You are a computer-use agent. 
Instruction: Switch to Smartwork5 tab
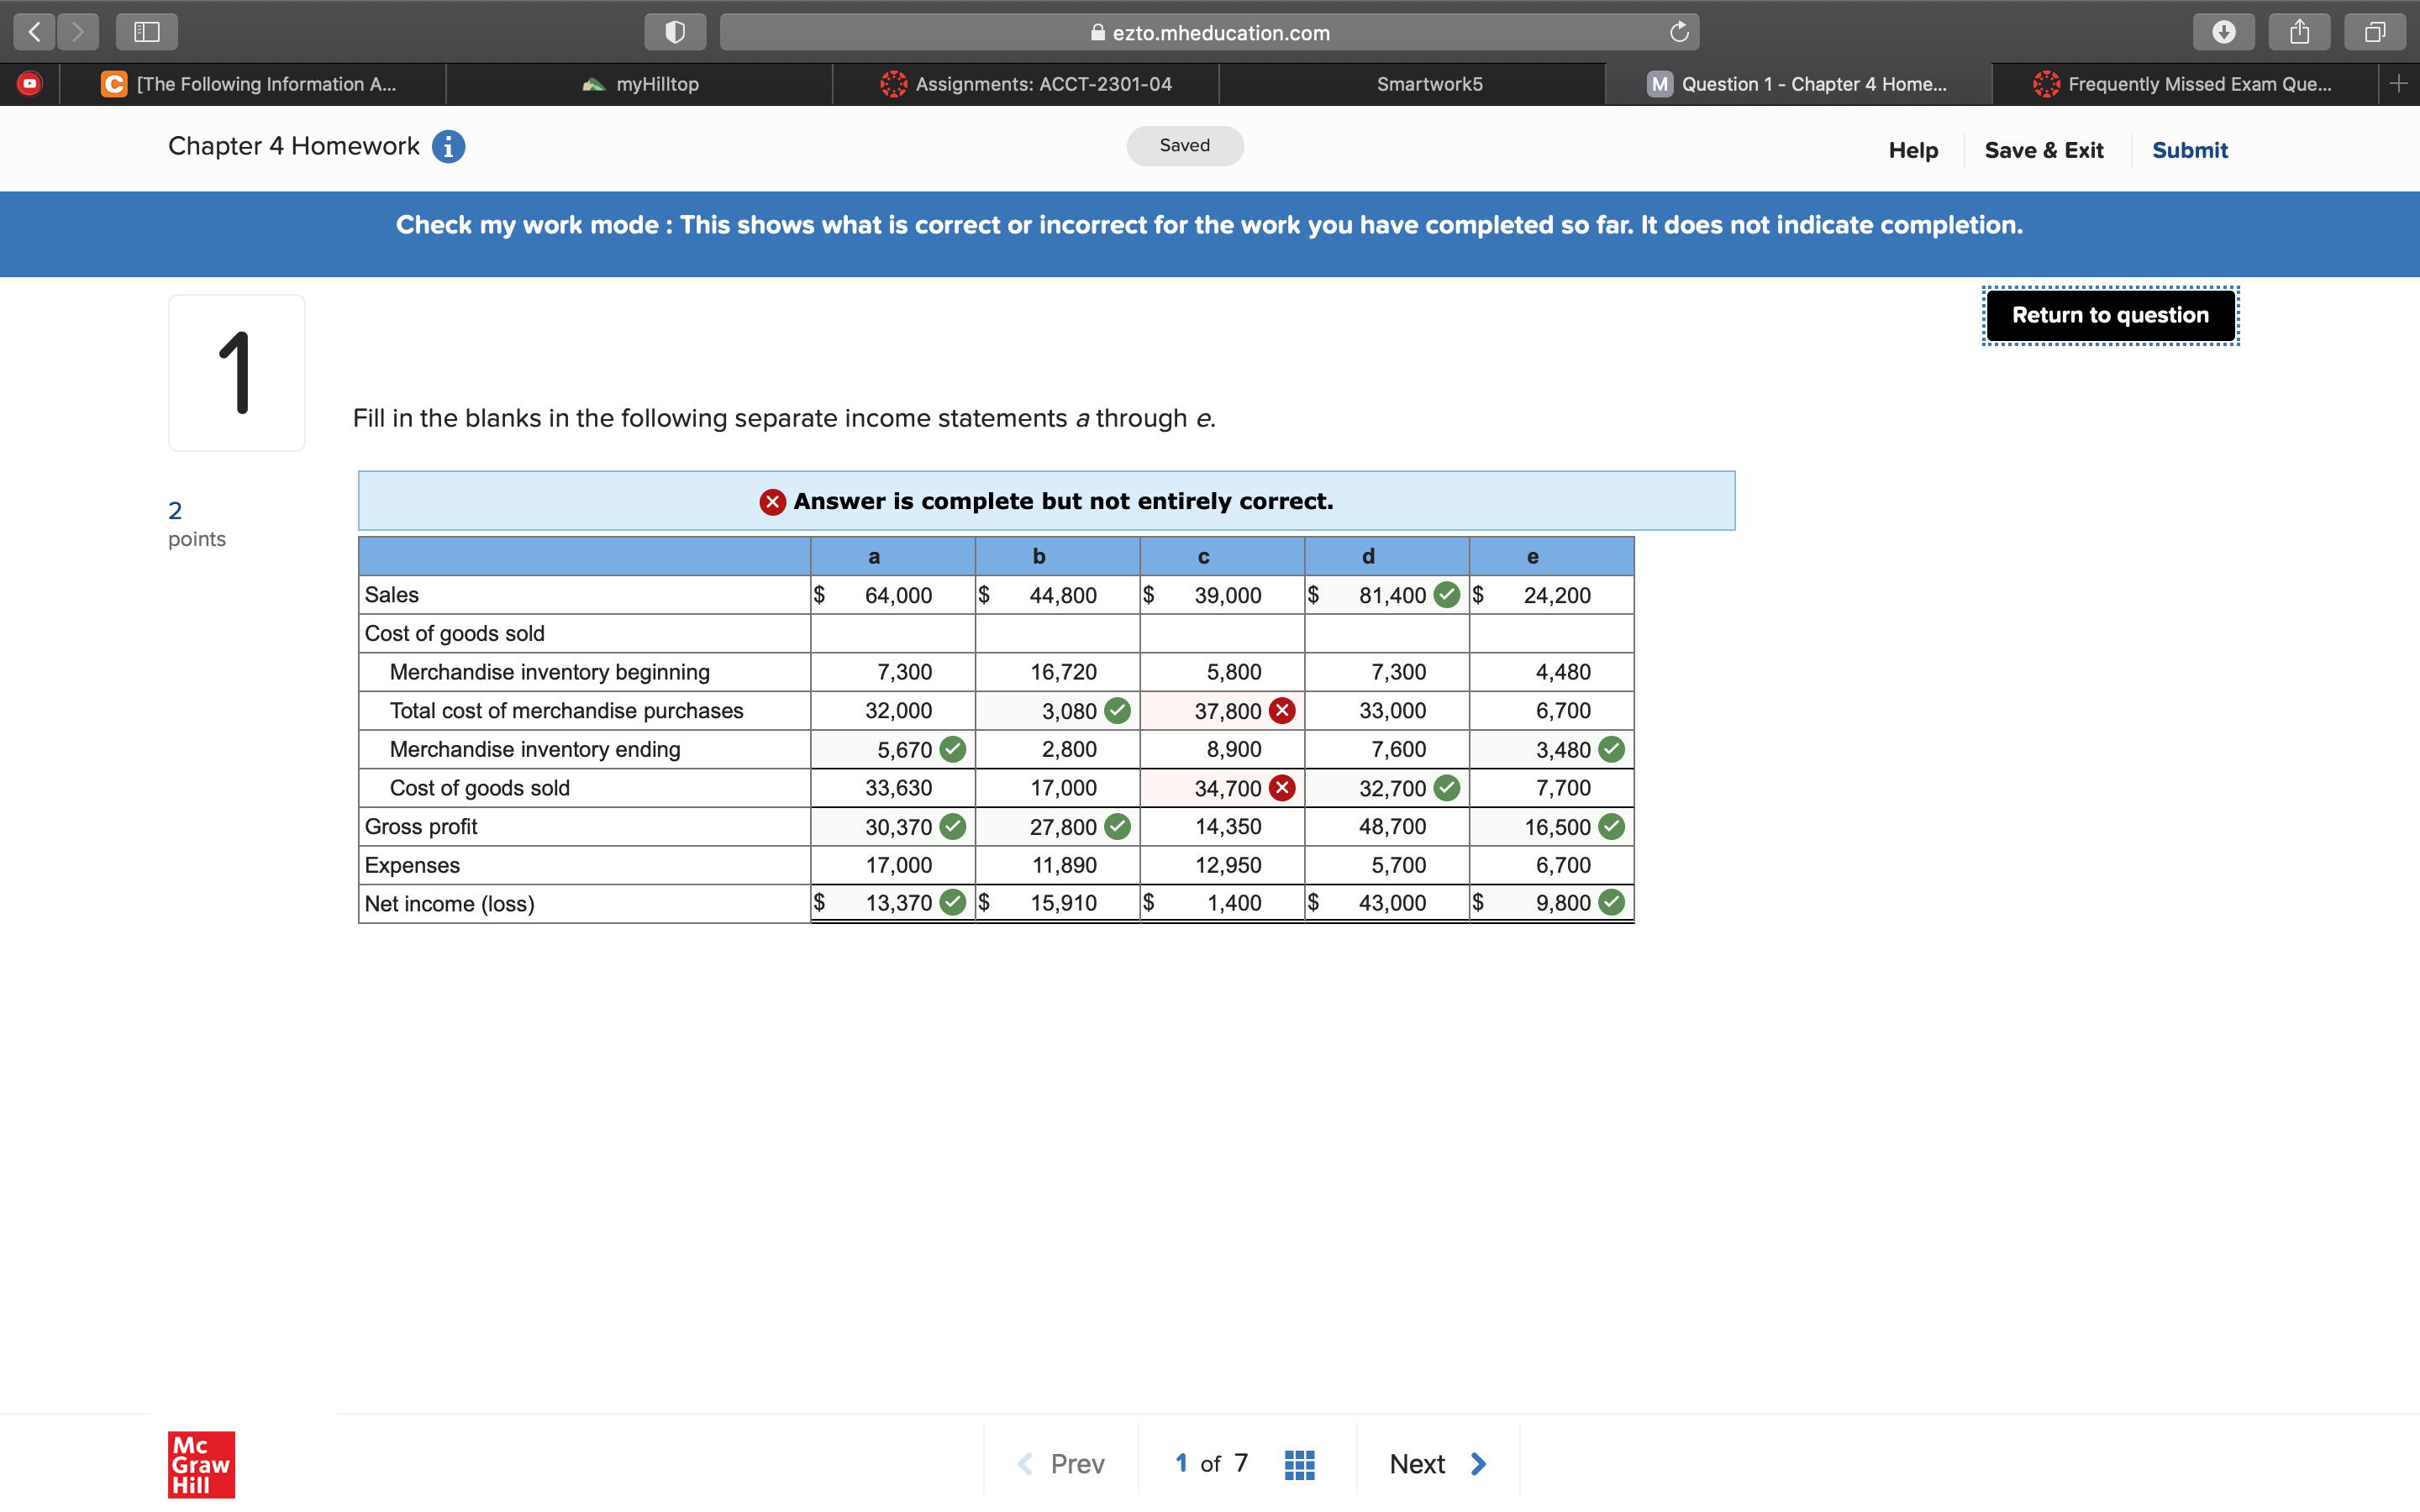point(1429,84)
